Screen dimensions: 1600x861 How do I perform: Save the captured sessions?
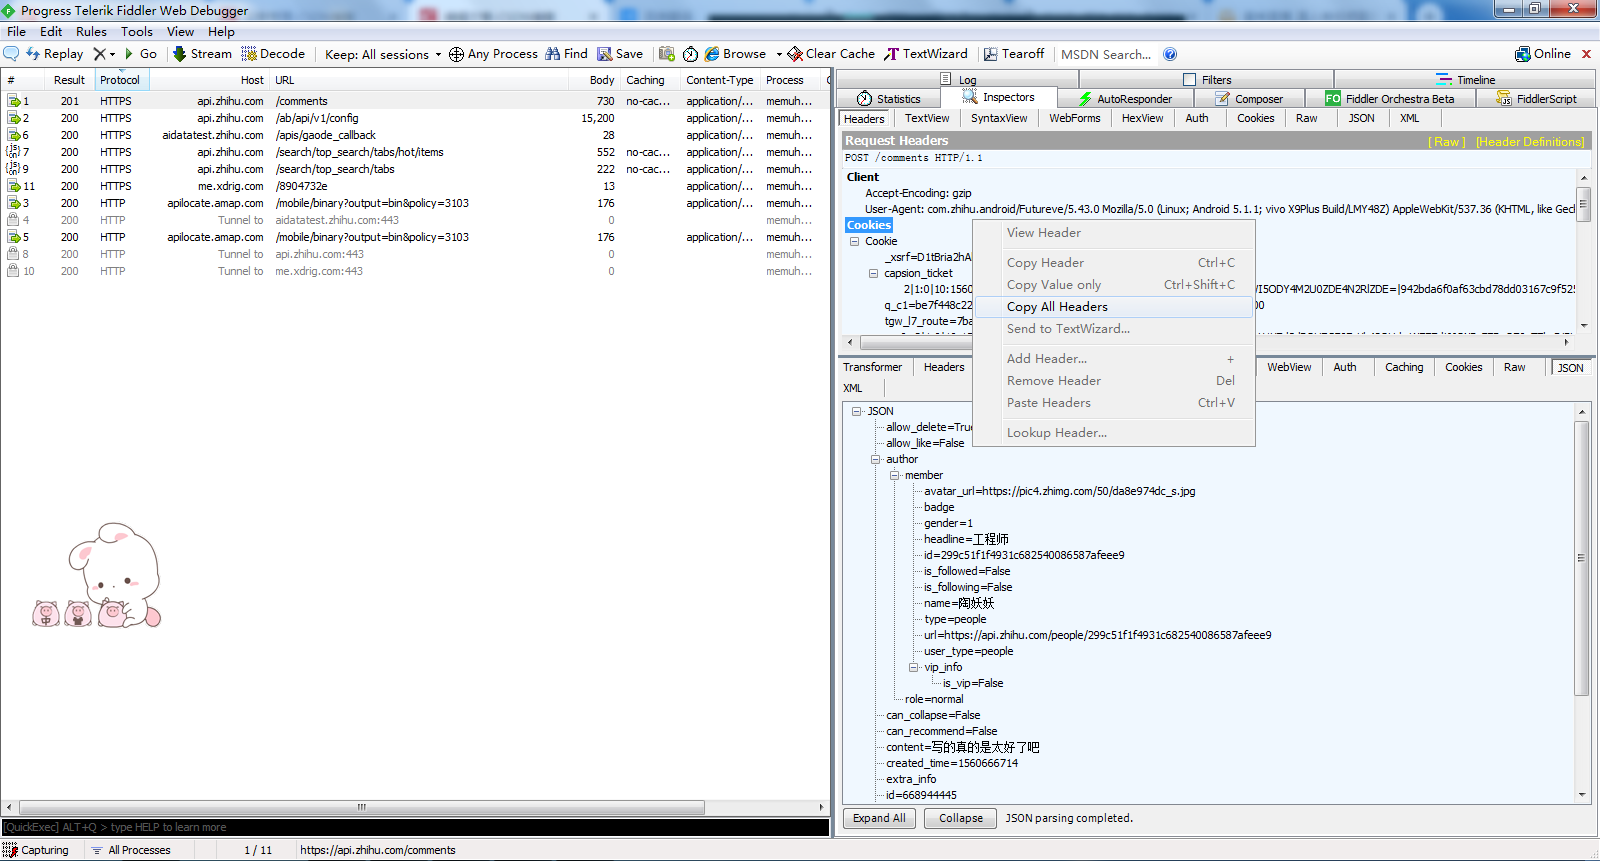click(620, 54)
